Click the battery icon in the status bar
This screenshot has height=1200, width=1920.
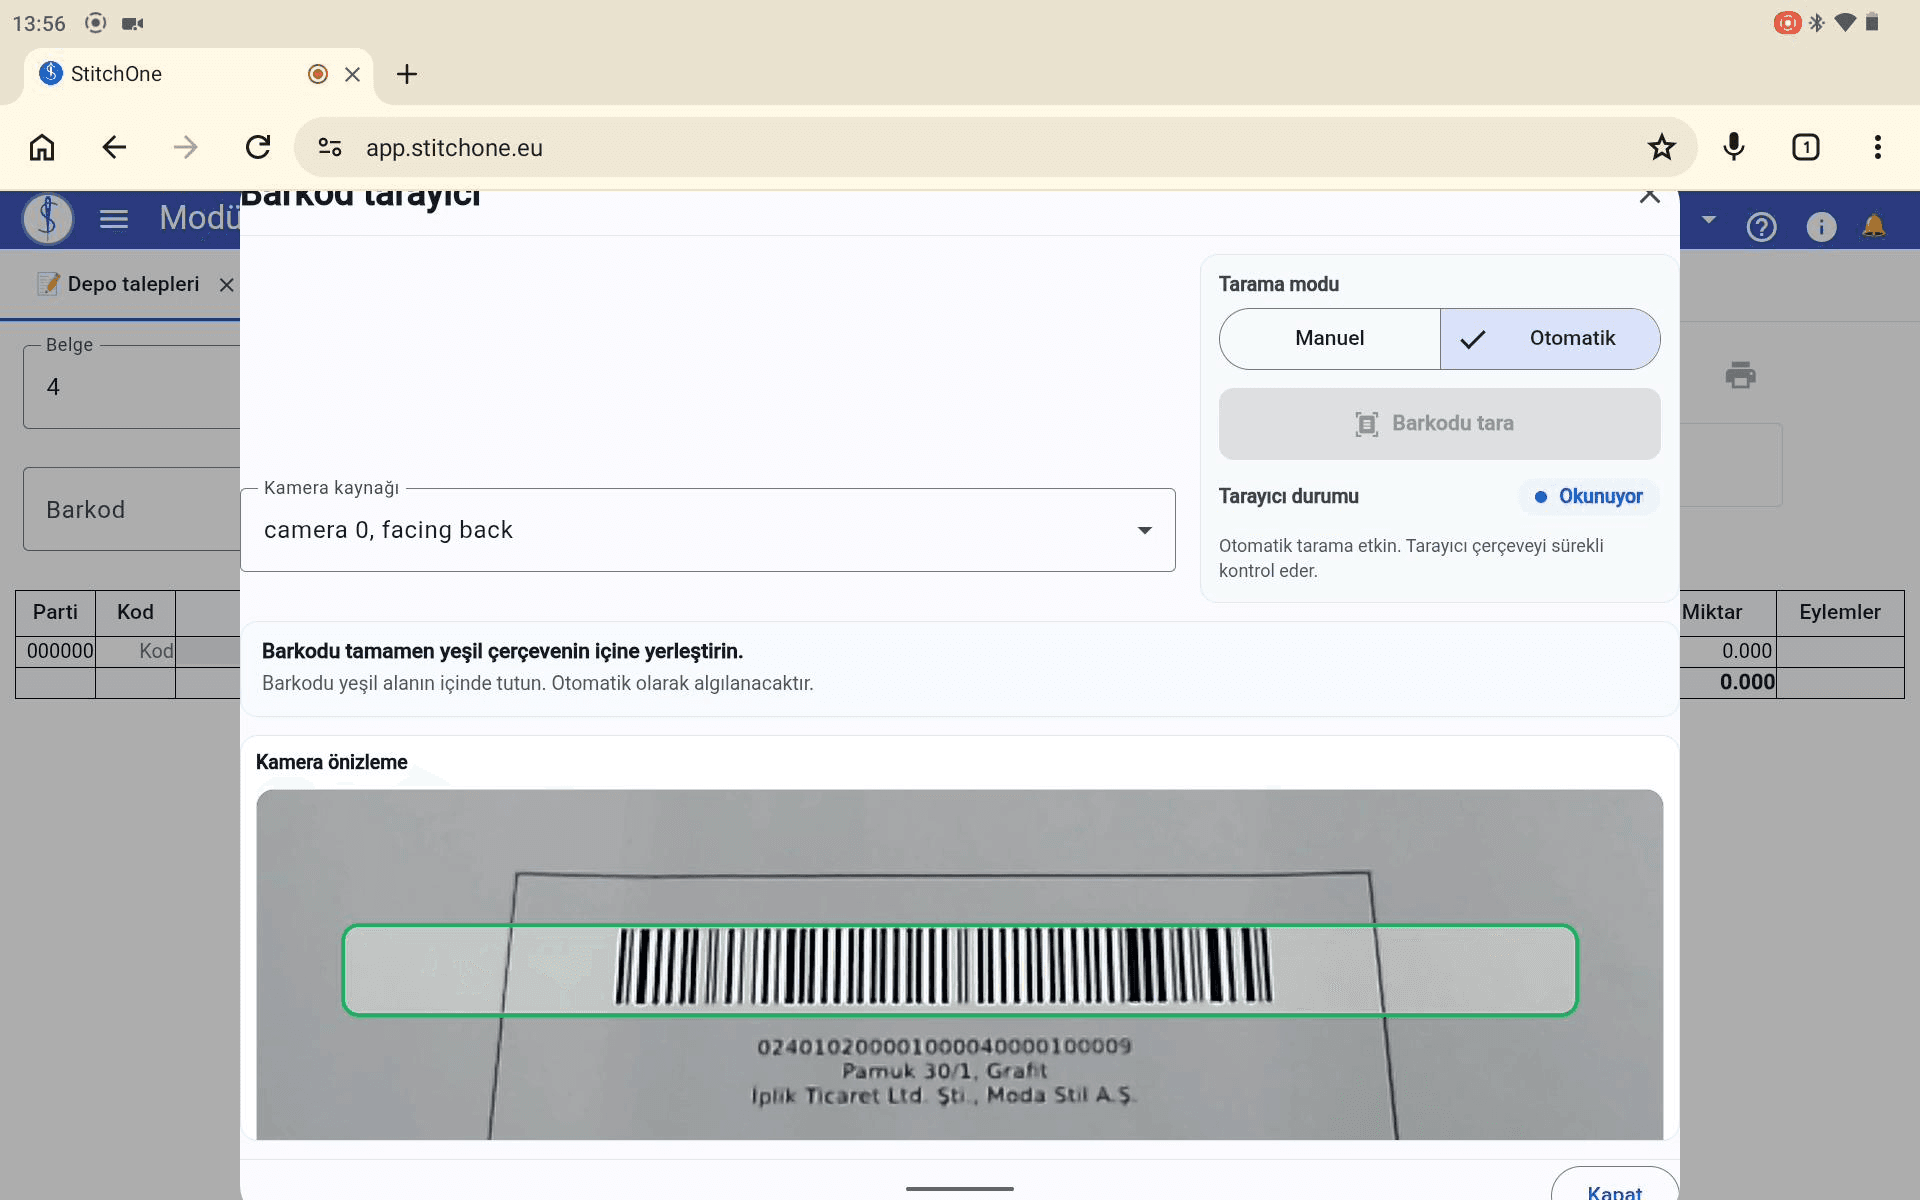click(x=1872, y=22)
